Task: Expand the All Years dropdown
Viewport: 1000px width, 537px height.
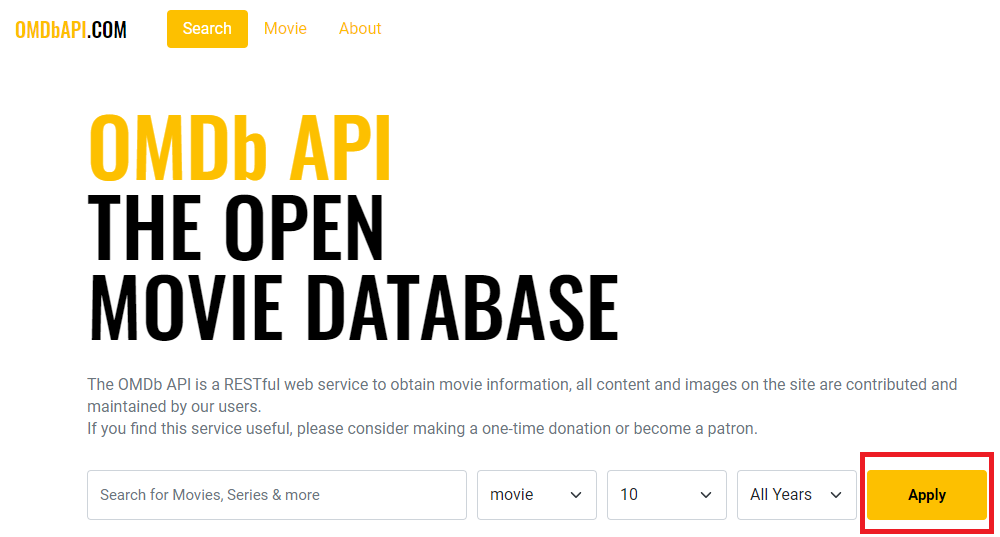Action: click(x=797, y=495)
